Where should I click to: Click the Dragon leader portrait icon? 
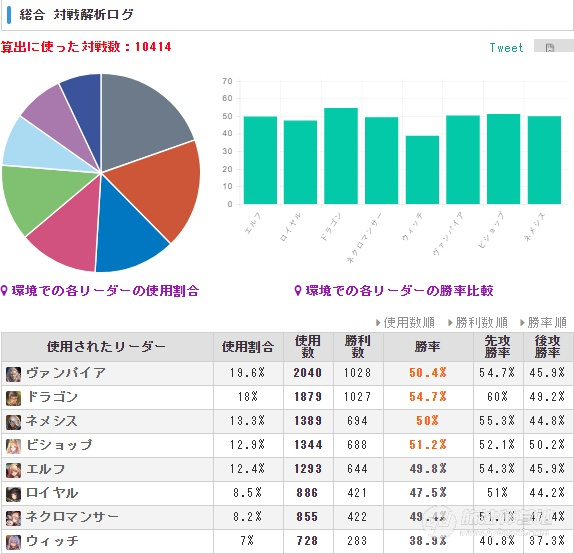(13, 398)
